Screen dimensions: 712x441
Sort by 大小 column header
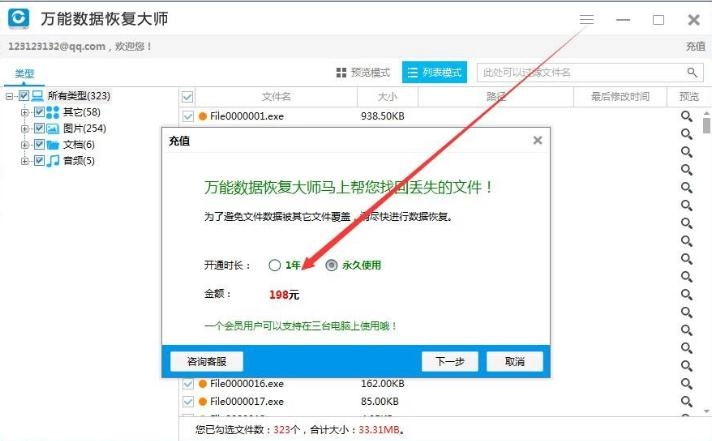387,97
